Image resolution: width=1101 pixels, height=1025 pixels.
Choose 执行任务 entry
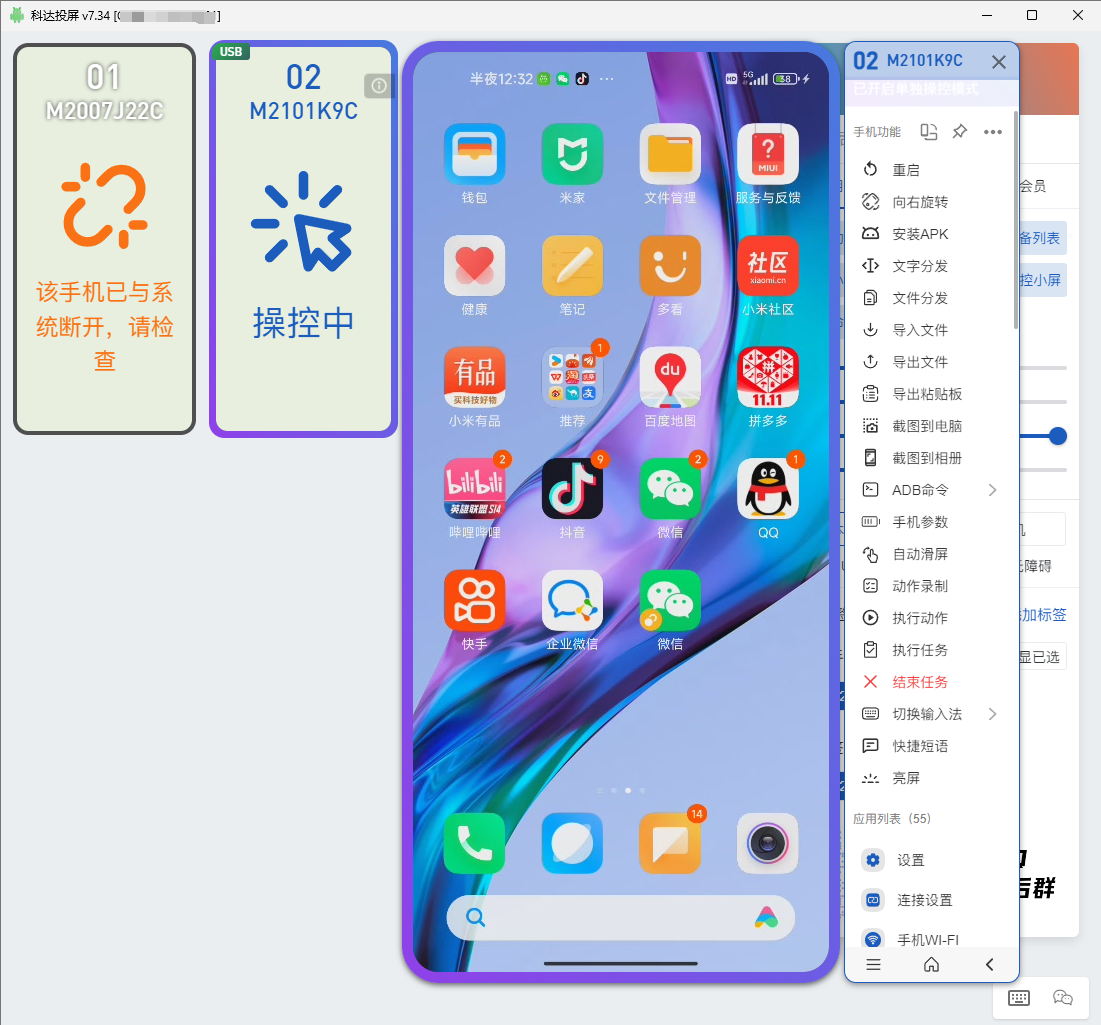point(930,650)
